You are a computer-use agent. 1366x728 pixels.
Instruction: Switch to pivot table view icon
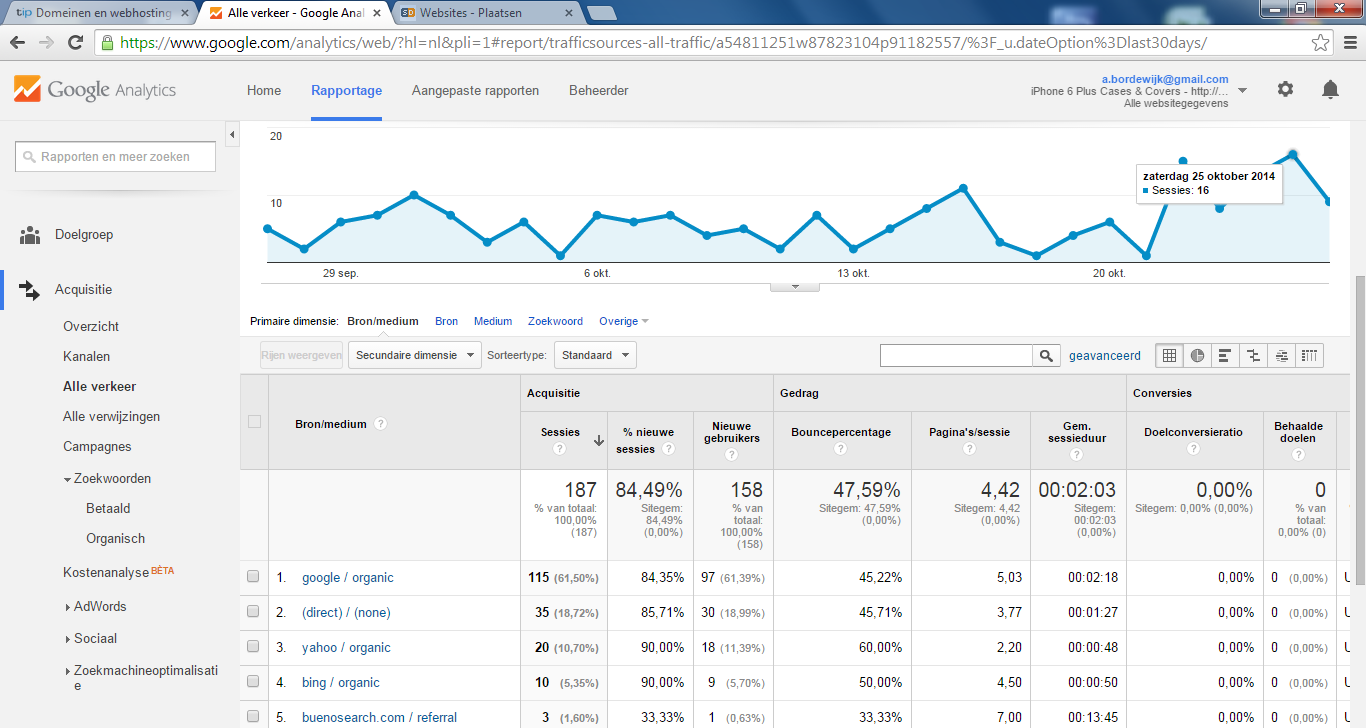[1309, 355]
